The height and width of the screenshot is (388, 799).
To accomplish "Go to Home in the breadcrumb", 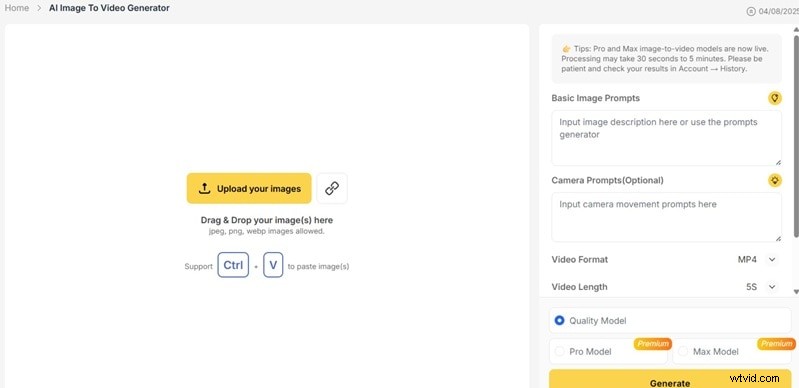I will pos(17,8).
